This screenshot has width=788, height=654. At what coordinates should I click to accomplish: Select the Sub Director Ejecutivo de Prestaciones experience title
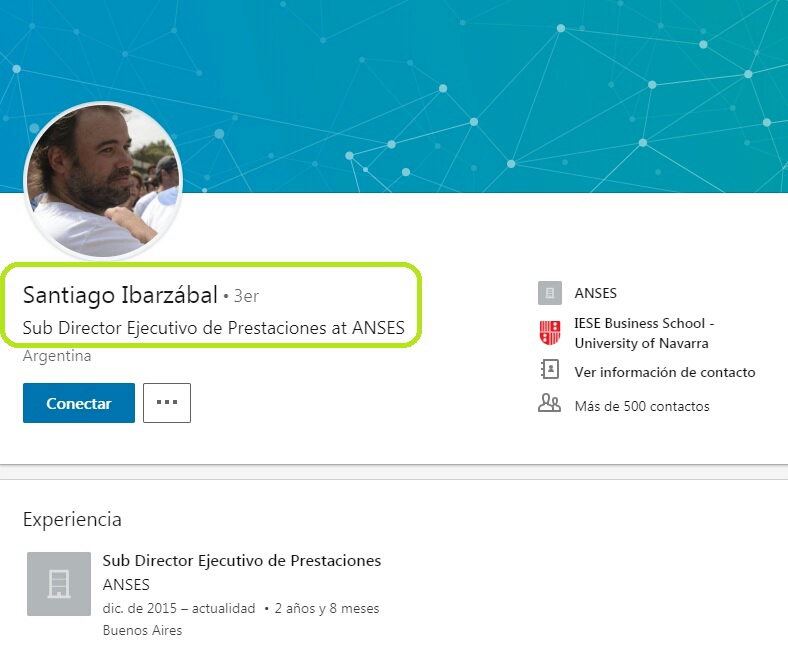point(241,560)
